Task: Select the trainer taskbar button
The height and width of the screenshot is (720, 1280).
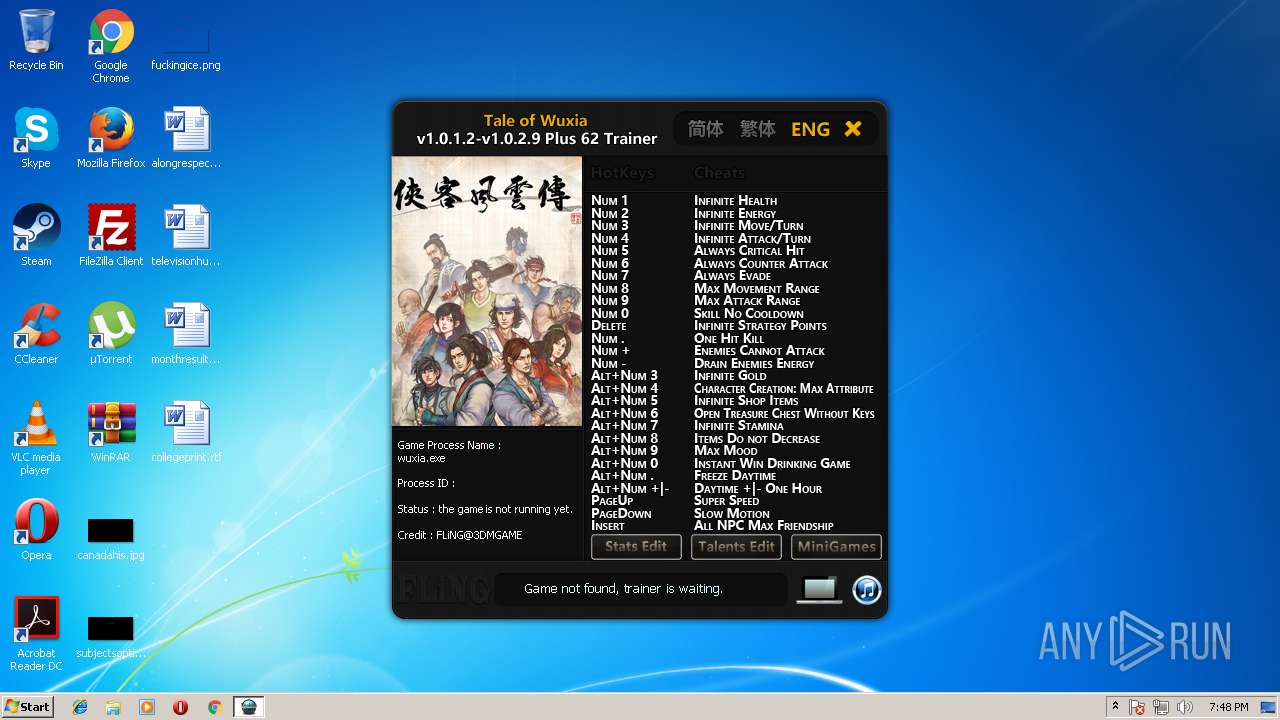Action: (249, 707)
